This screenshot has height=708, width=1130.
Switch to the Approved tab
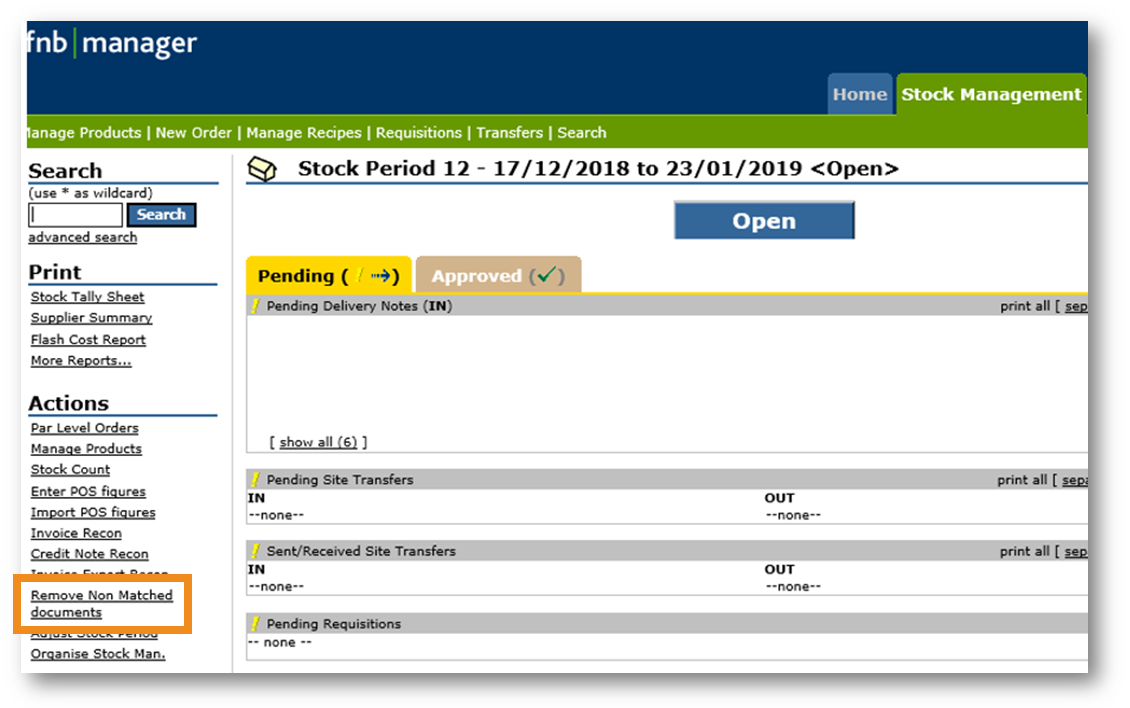(x=497, y=276)
